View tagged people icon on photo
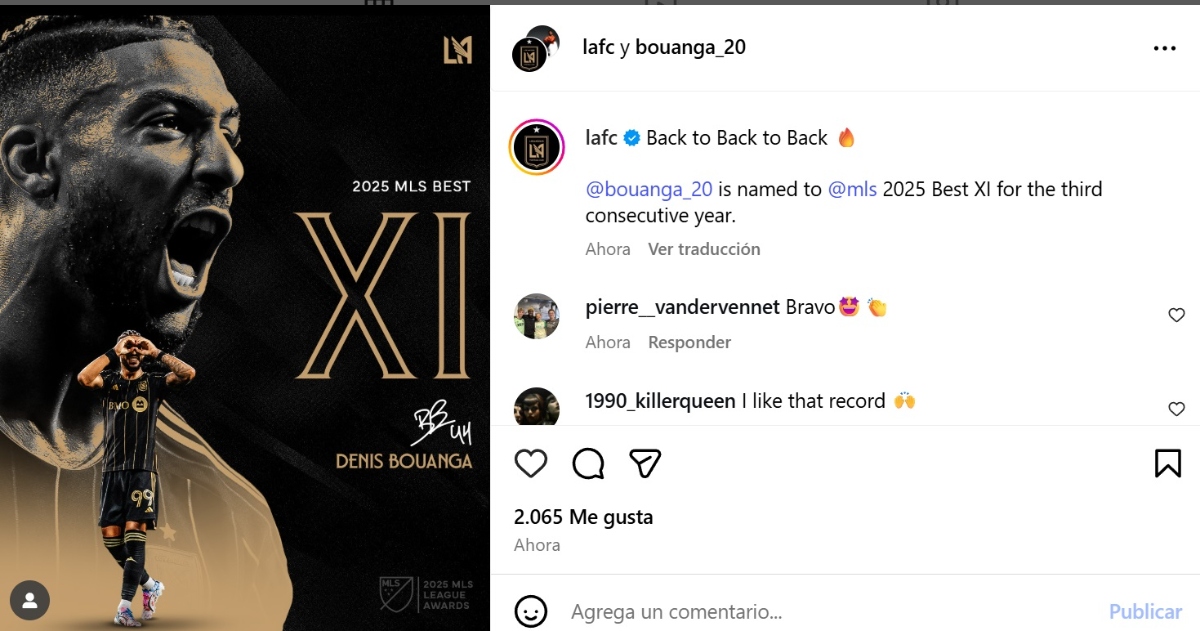This screenshot has height=631, width=1200. click(x=30, y=600)
